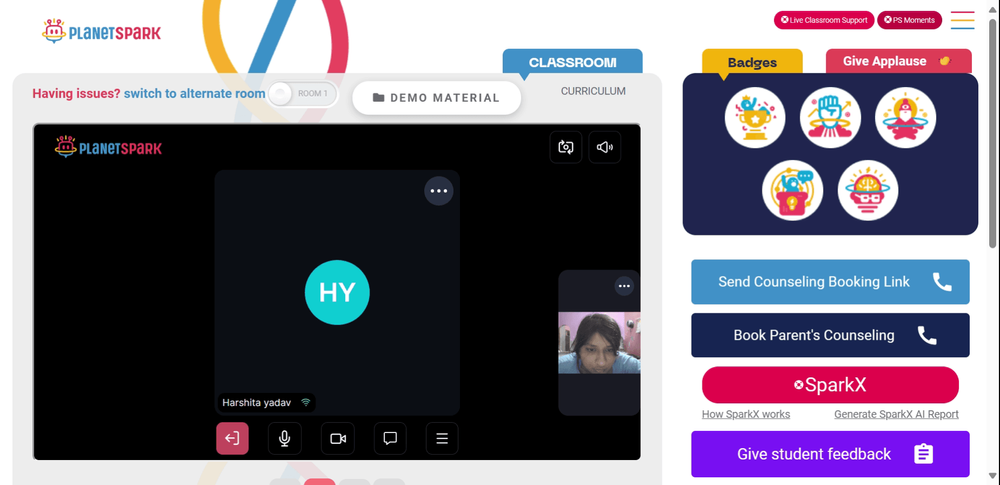Open Live Classroom Support
The width and height of the screenshot is (1000, 485).
pyautogui.click(x=824, y=20)
